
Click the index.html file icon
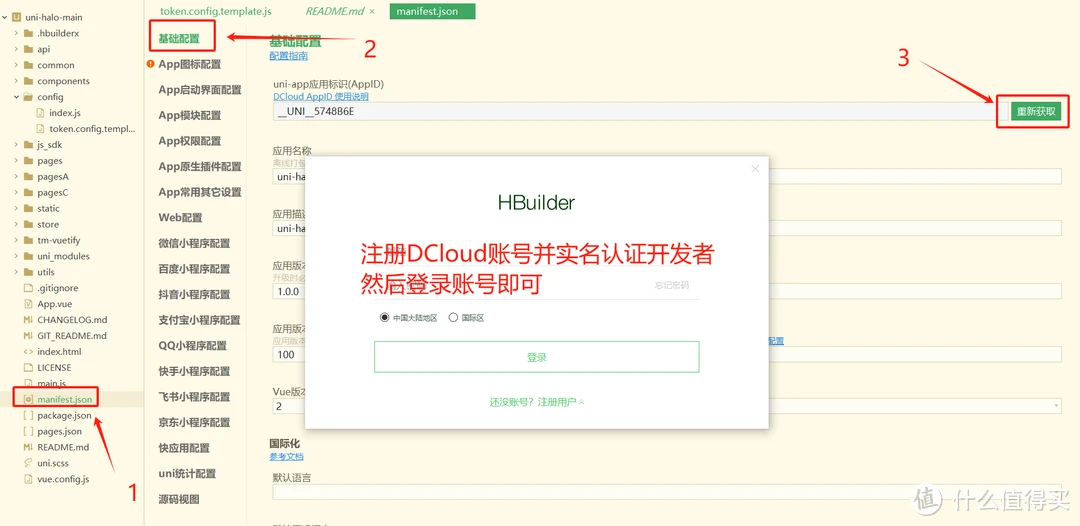28,352
